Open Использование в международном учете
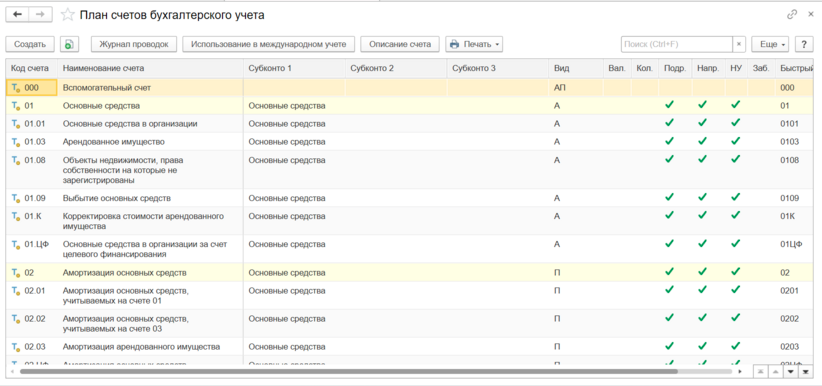 268,45
